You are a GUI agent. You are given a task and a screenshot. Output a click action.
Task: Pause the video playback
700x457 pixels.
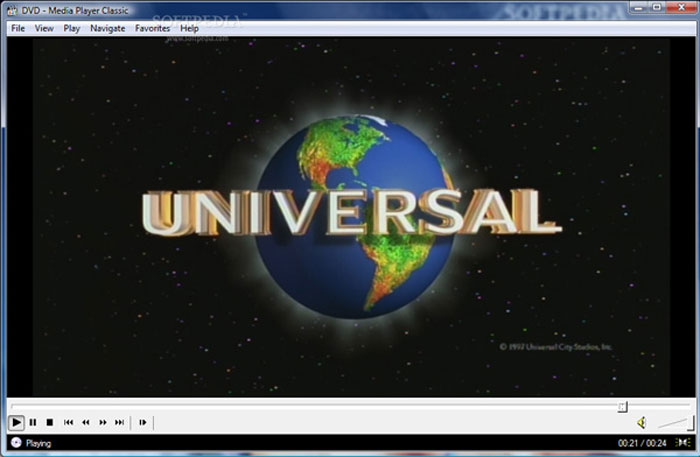coord(33,422)
